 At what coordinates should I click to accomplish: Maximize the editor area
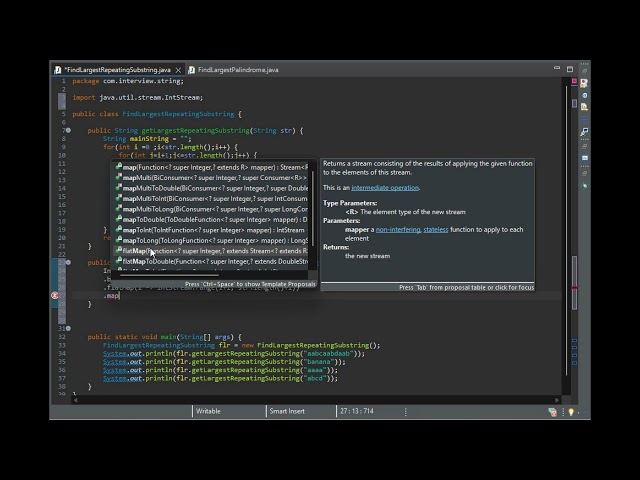click(x=570, y=69)
